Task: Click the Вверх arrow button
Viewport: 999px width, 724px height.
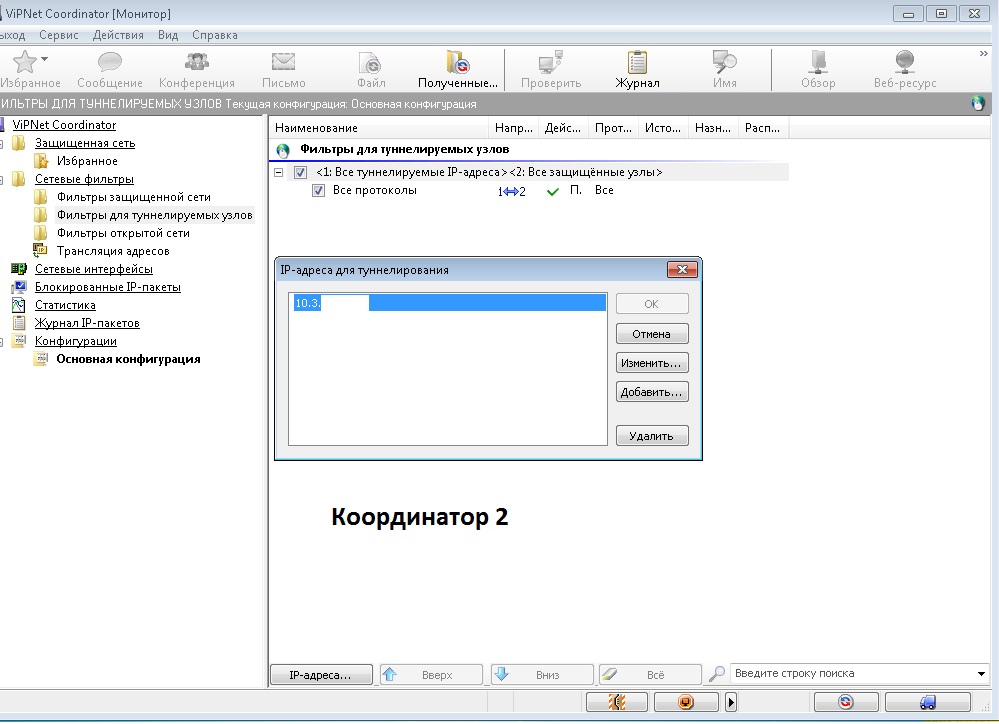Action: pos(431,674)
